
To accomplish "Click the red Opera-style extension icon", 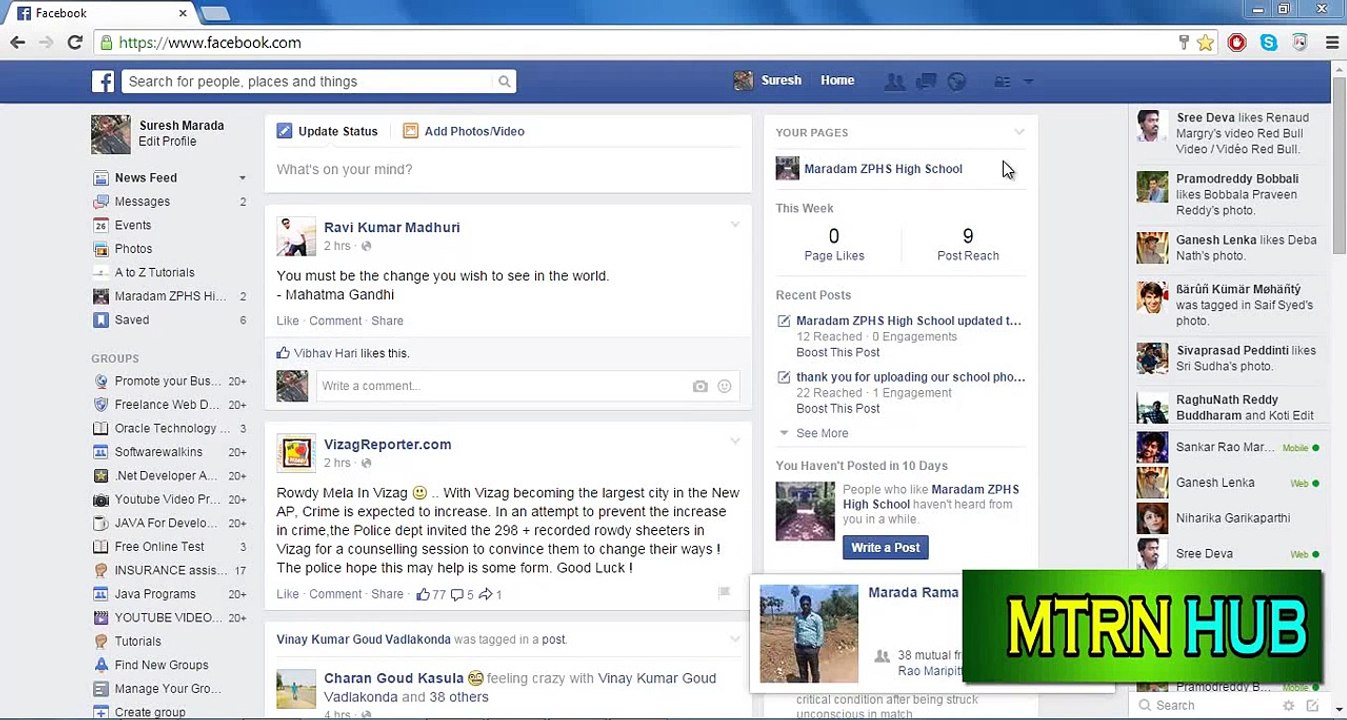I will coord(1237,43).
